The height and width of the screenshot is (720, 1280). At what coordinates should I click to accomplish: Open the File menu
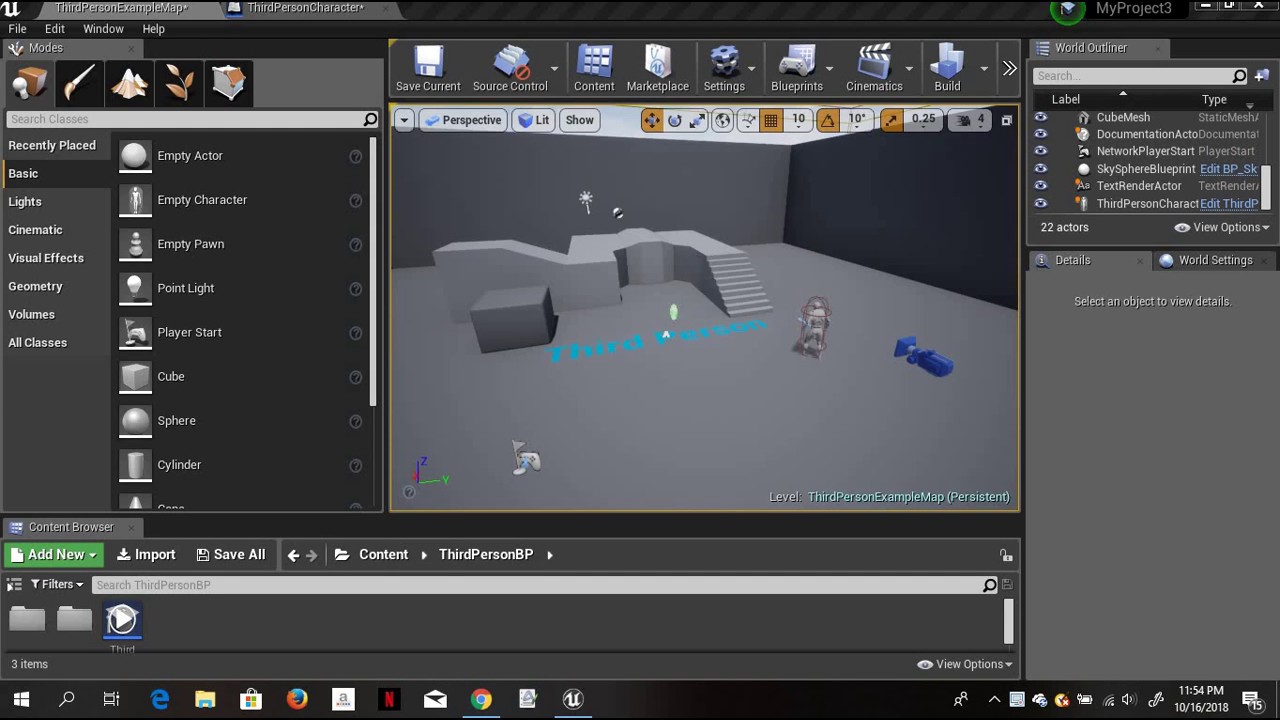(x=18, y=29)
